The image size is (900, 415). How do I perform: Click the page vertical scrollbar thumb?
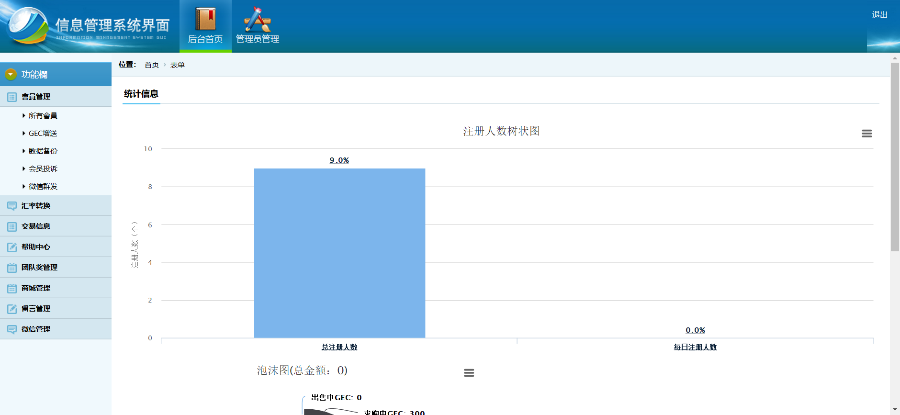click(x=895, y=157)
